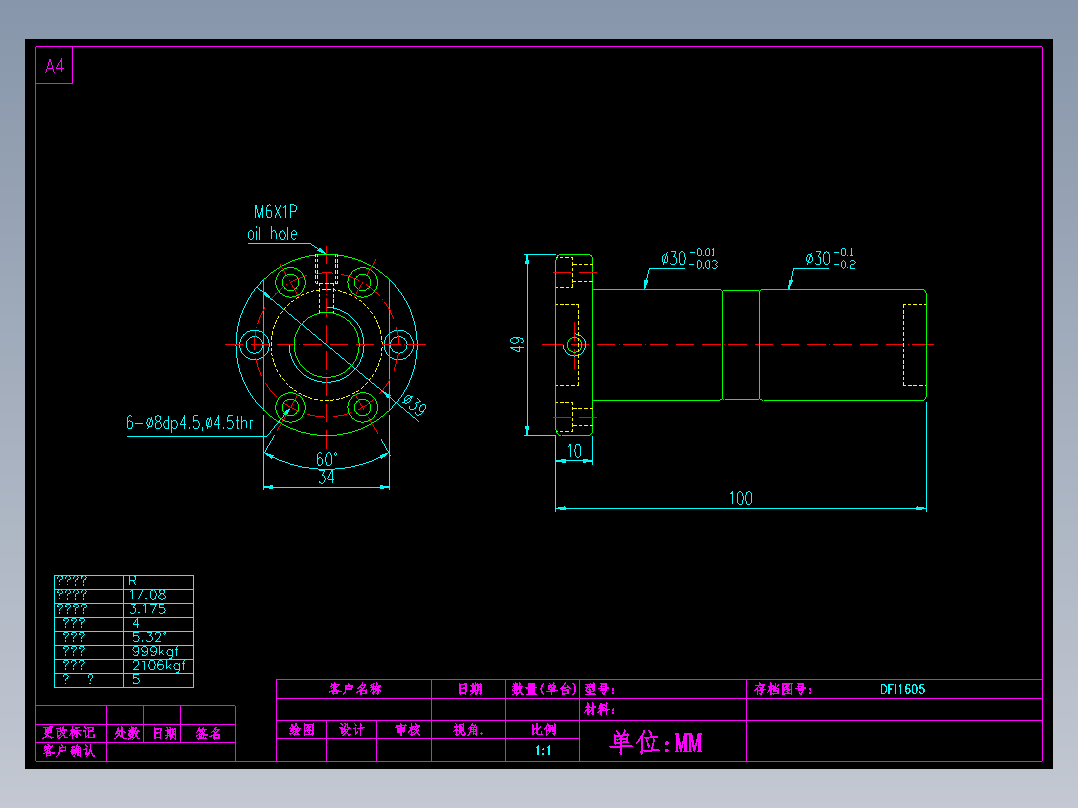Click the 3.175 table value
The image size is (1078, 808).
tap(148, 609)
